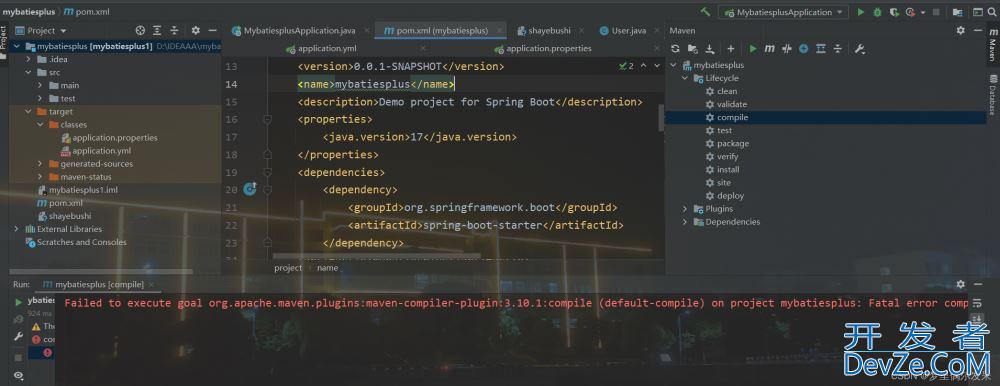Click the 'name' breadcrumb at editor bottom
This screenshot has width=1000, height=386.
click(327, 268)
